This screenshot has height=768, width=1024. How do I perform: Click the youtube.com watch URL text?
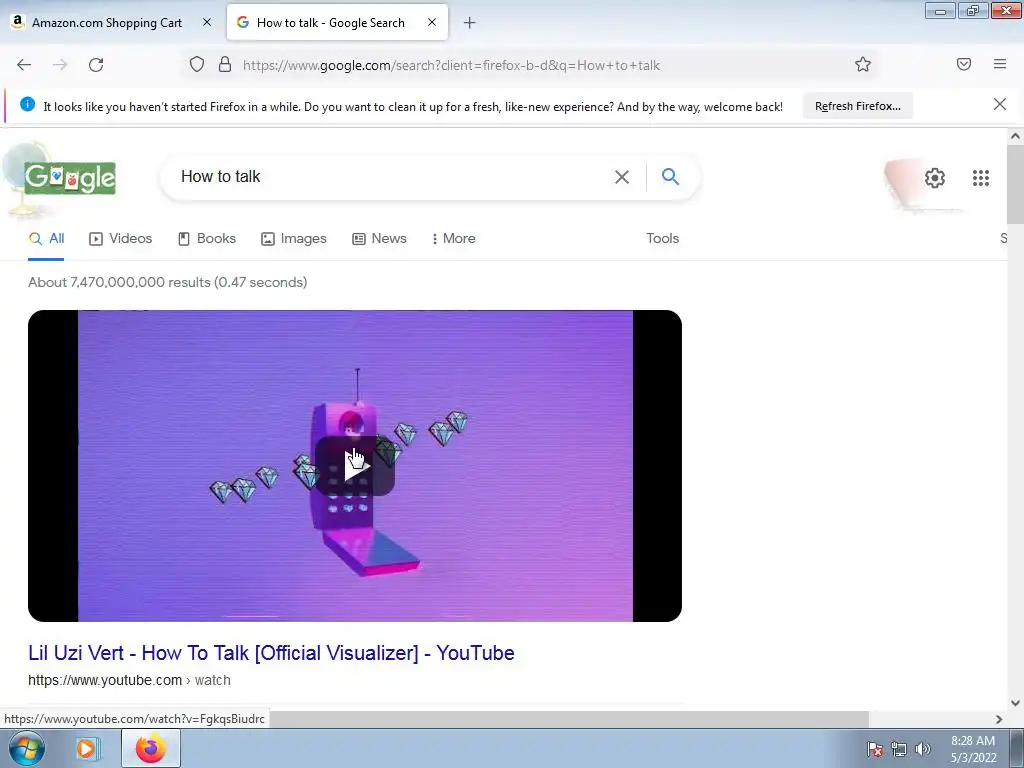click(x=129, y=680)
